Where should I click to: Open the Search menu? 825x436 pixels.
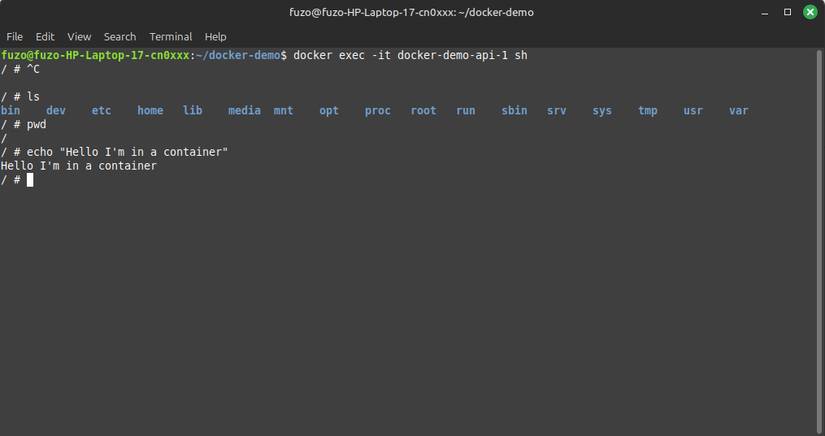tap(119, 37)
